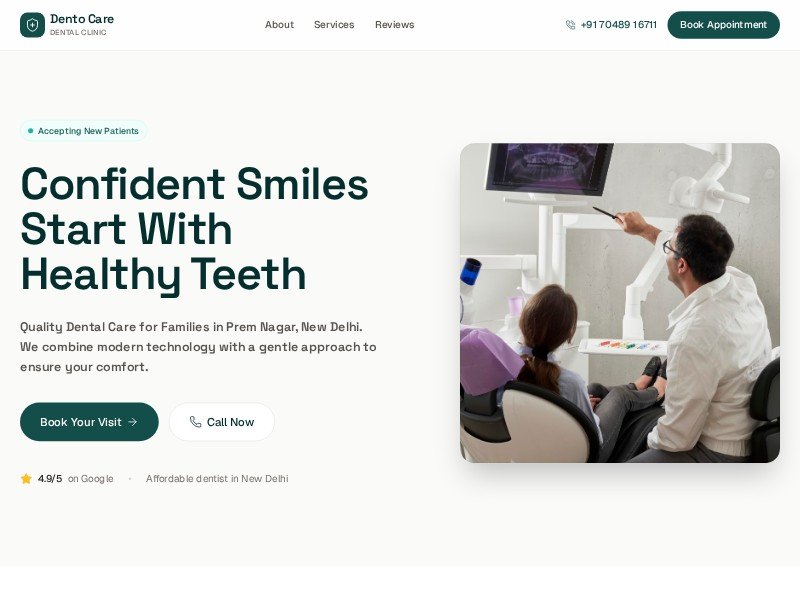800x600 pixels.
Task: Click the DENTAL CLINIC subtitle under the logo
Action: point(78,33)
